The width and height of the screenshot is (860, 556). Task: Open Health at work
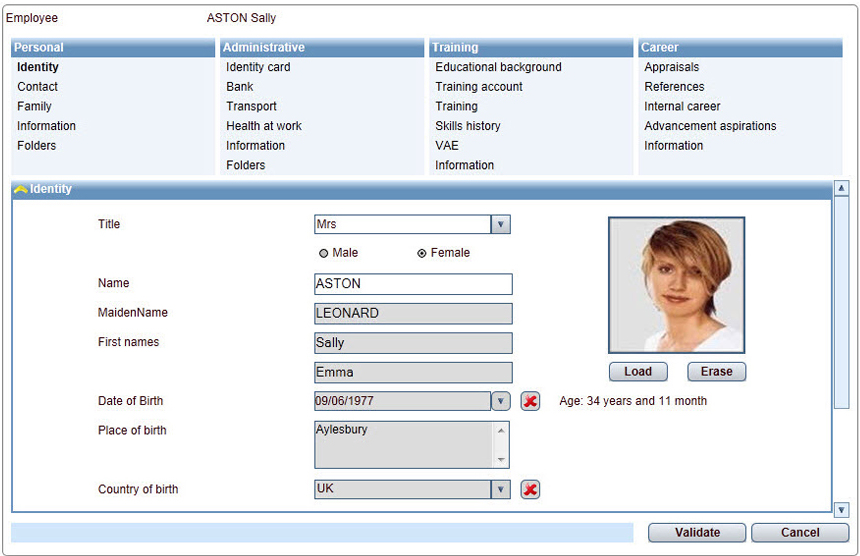pos(264,126)
